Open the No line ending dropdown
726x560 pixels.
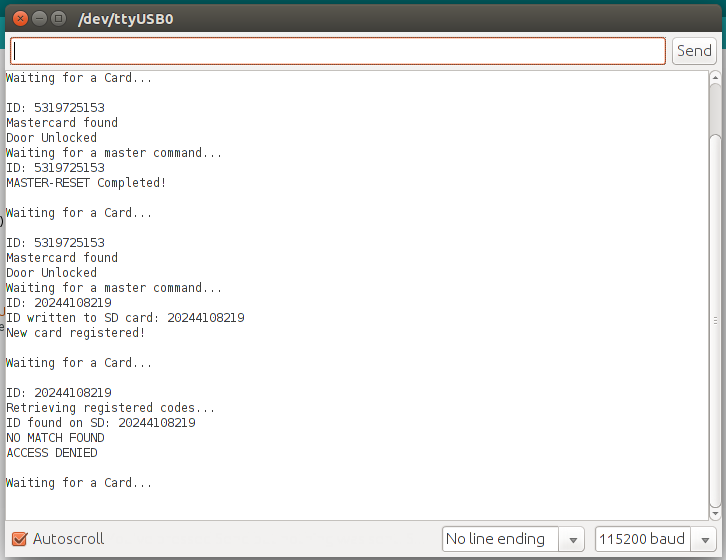(513, 539)
